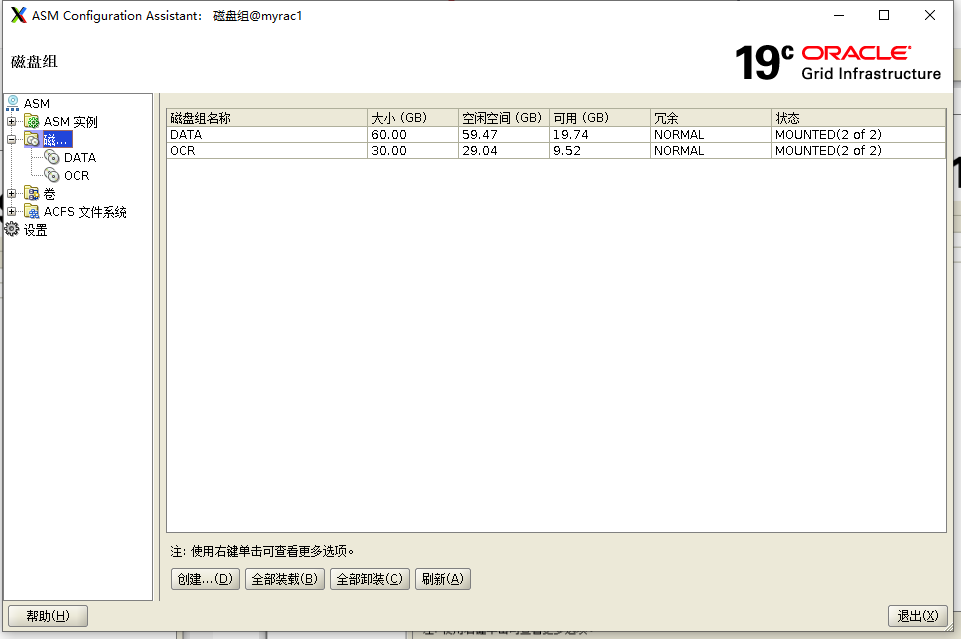Sort by 空闲空间 (GB) column header
Viewport: 961px width, 639px height.
coord(503,118)
